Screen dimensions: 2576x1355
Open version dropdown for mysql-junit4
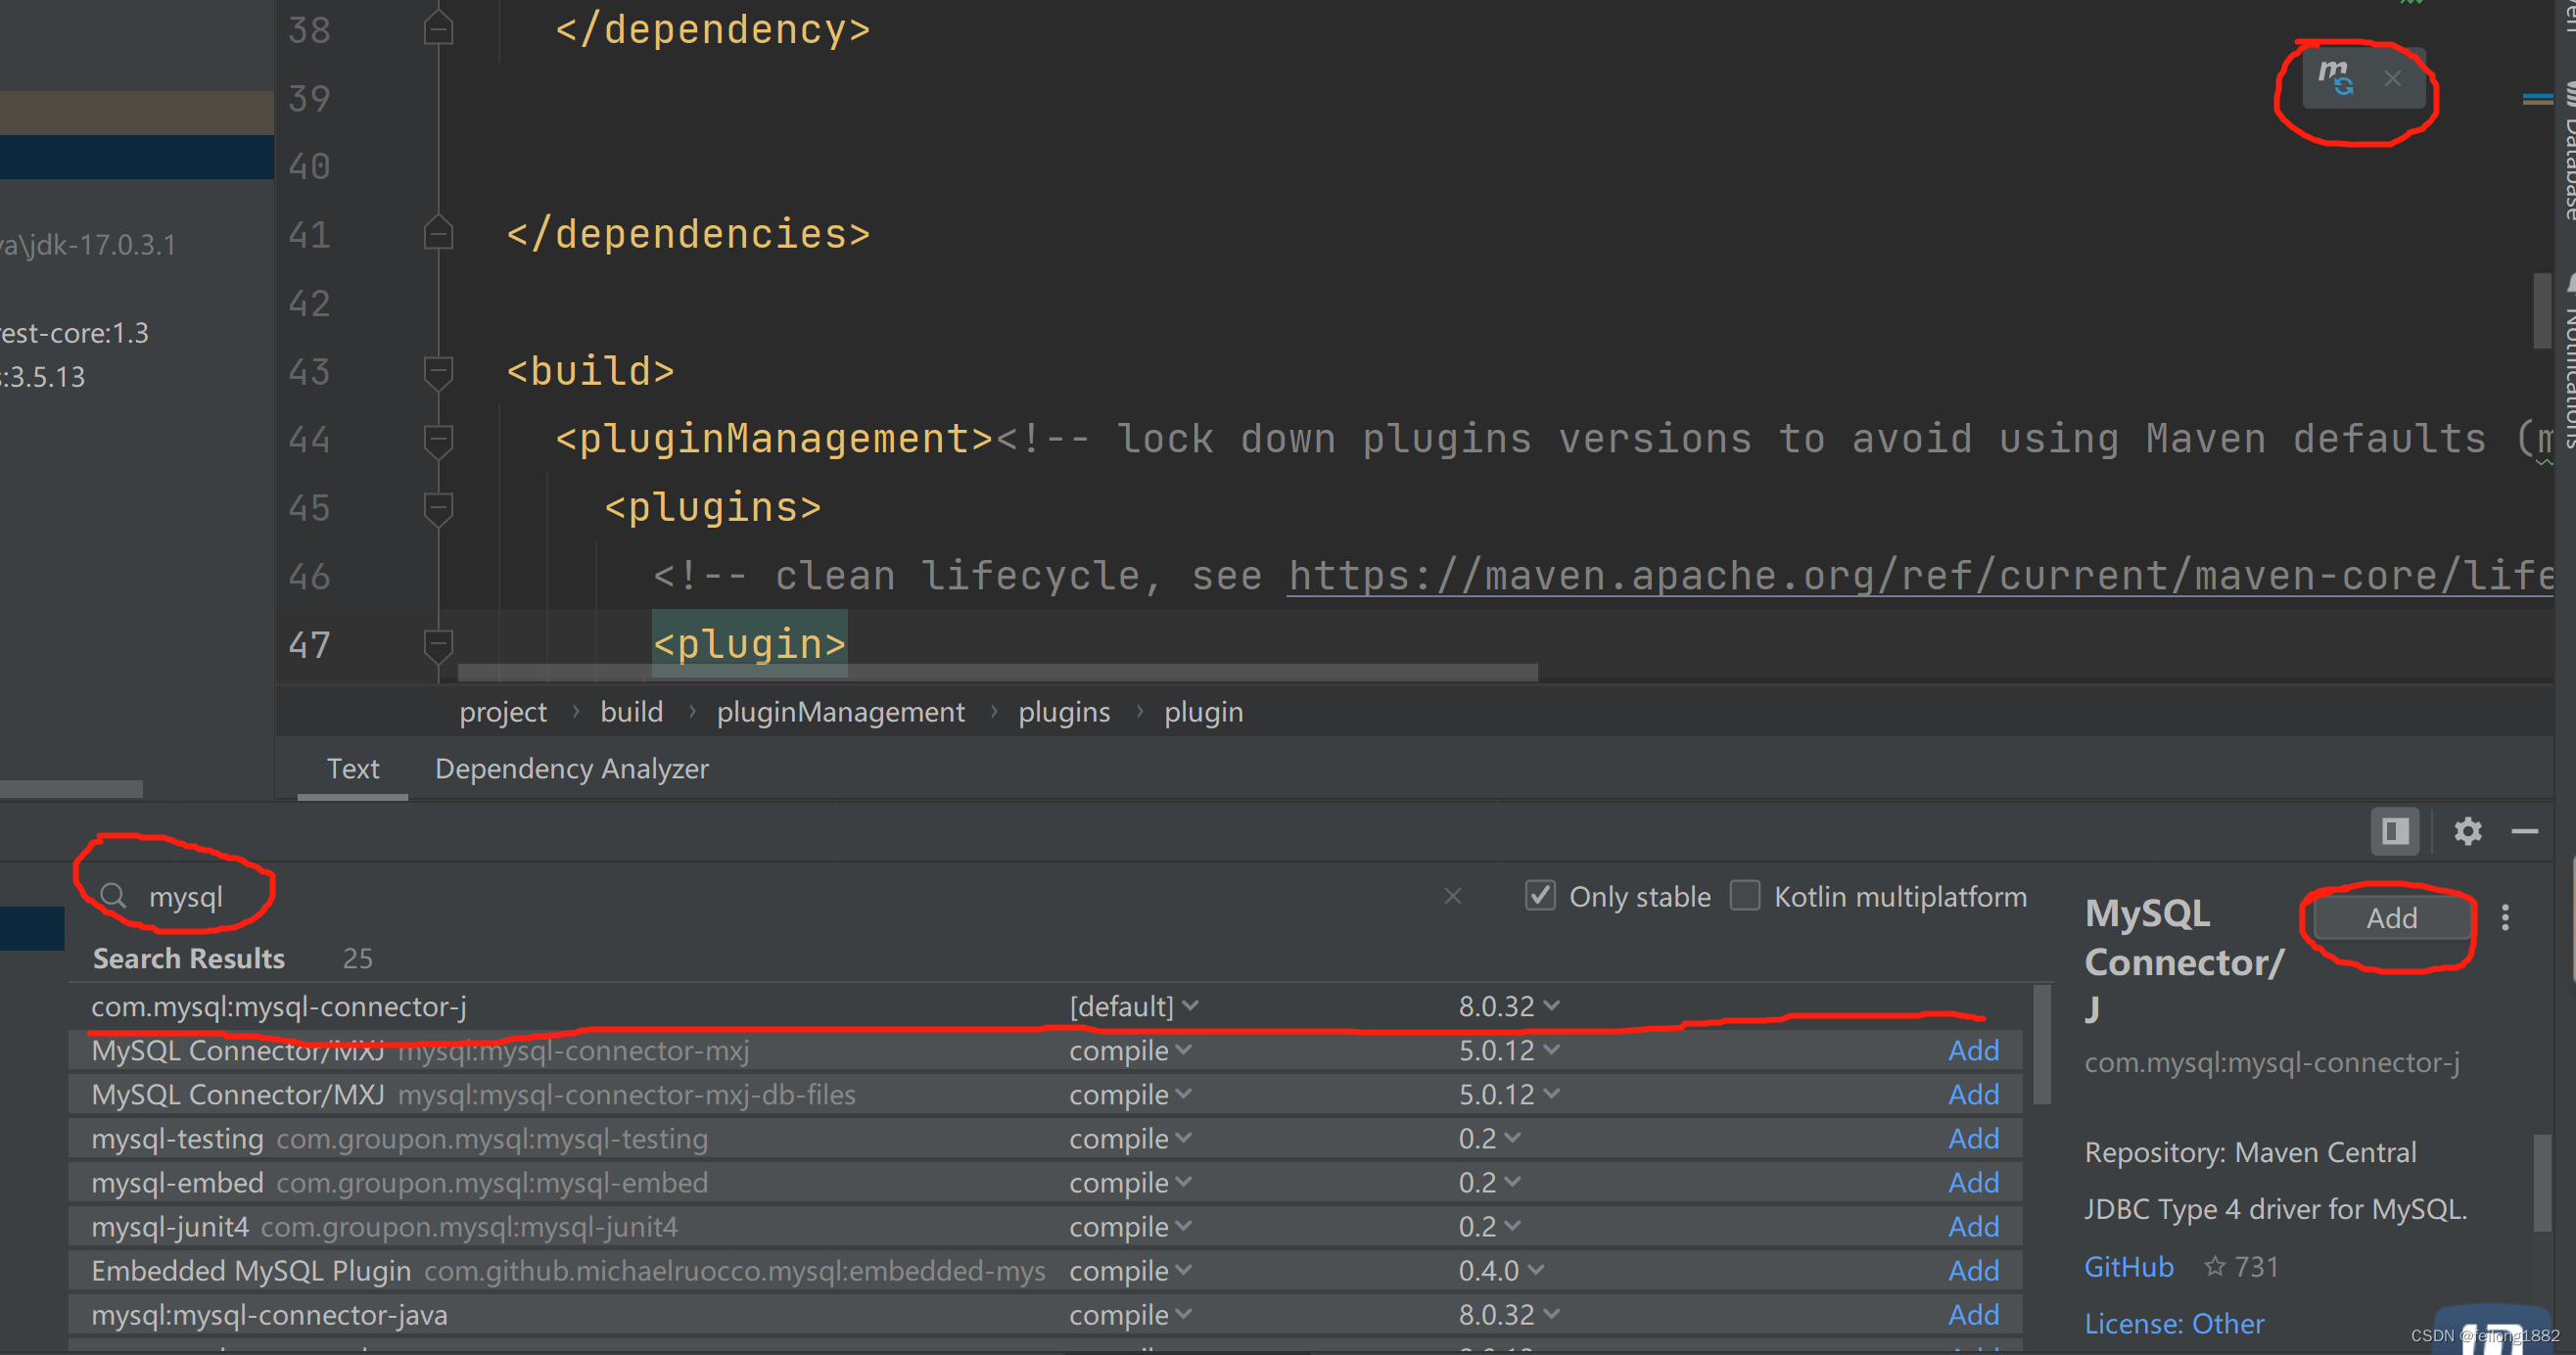click(x=1489, y=1226)
